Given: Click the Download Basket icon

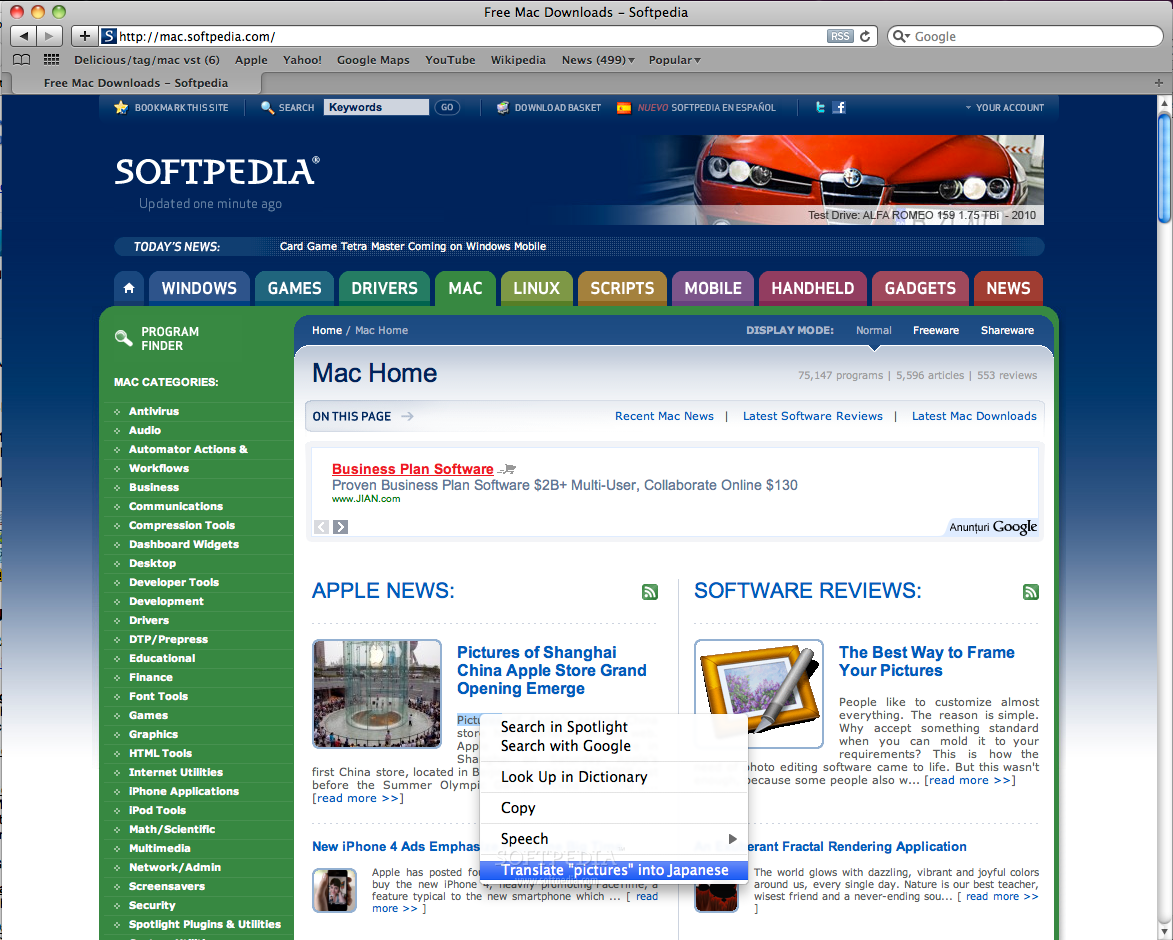Looking at the screenshot, I should [x=503, y=107].
